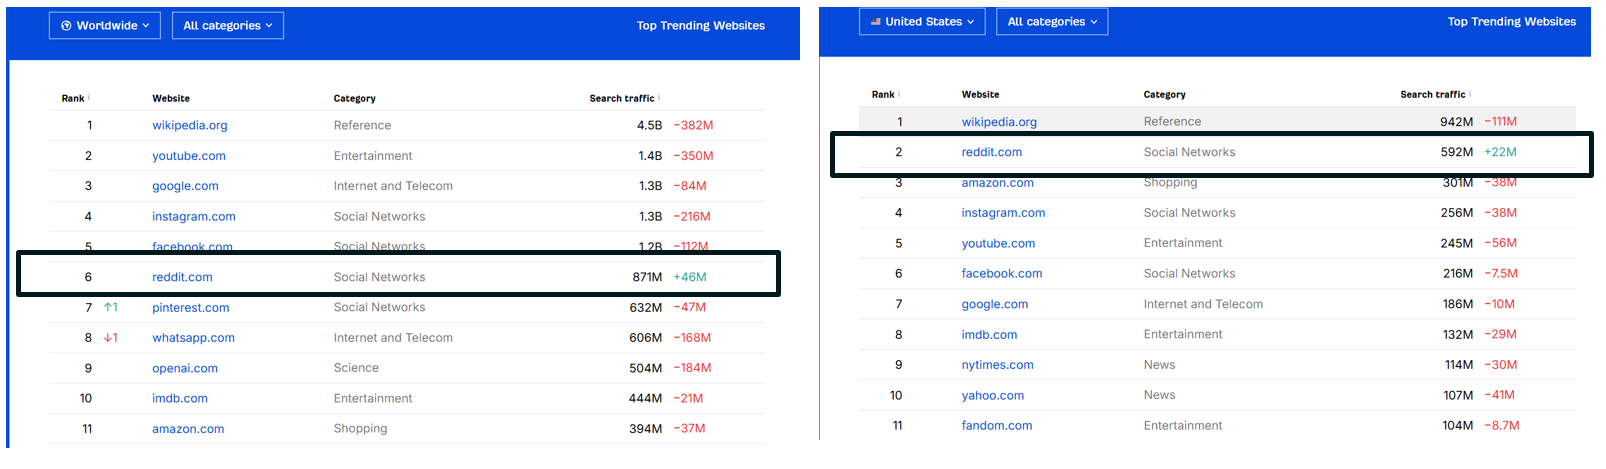
Task: Click the −7.5M change for facebook.com
Action: [x=1500, y=273]
